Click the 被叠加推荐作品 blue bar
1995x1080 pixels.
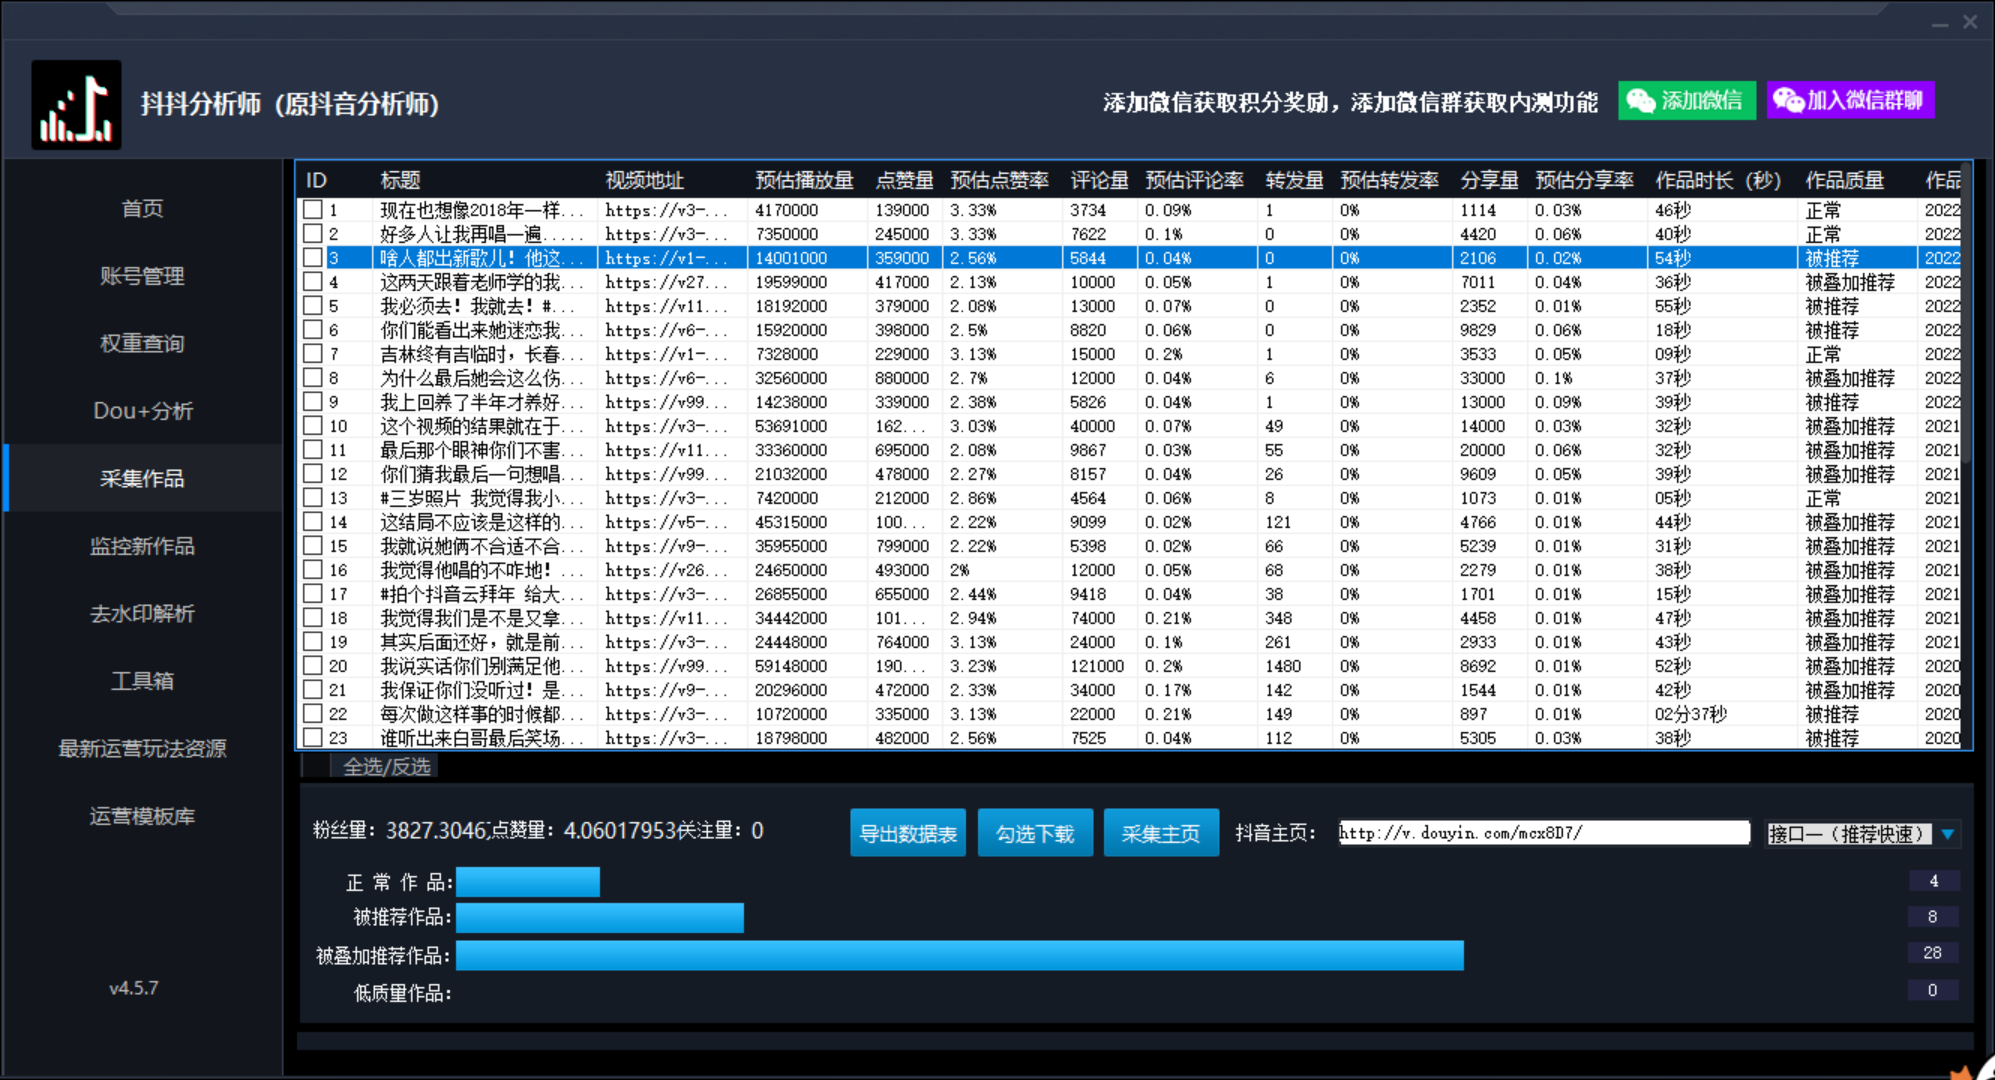point(959,955)
